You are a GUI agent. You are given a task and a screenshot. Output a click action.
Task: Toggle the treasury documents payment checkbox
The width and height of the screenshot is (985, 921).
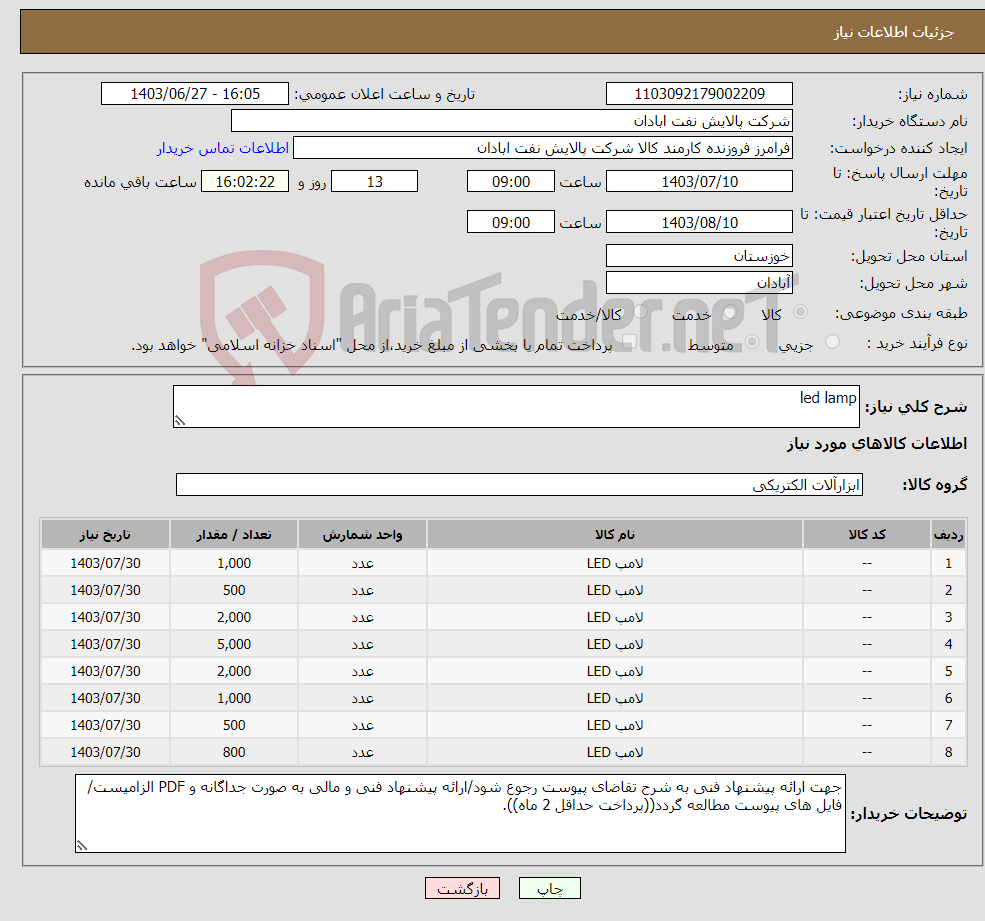pyautogui.click(x=629, y=342)
